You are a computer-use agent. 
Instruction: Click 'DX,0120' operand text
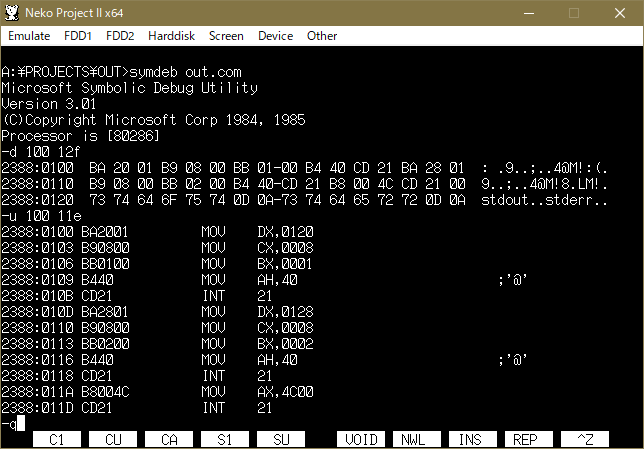285,232
